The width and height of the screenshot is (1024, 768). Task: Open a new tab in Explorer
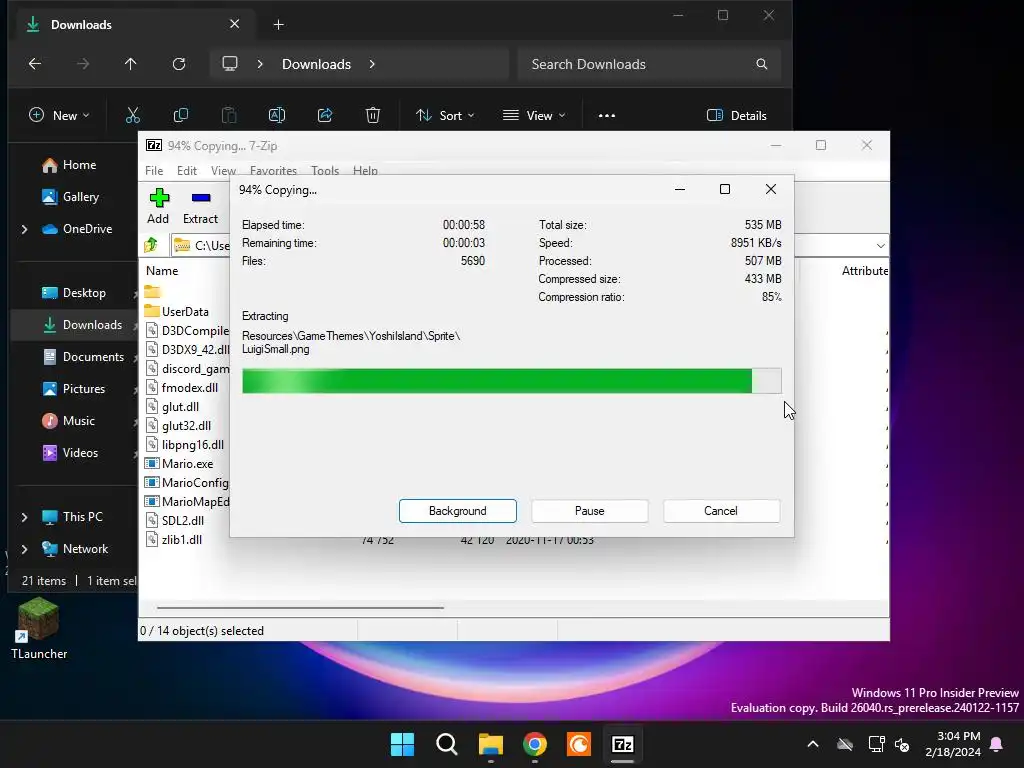[278, 25]
